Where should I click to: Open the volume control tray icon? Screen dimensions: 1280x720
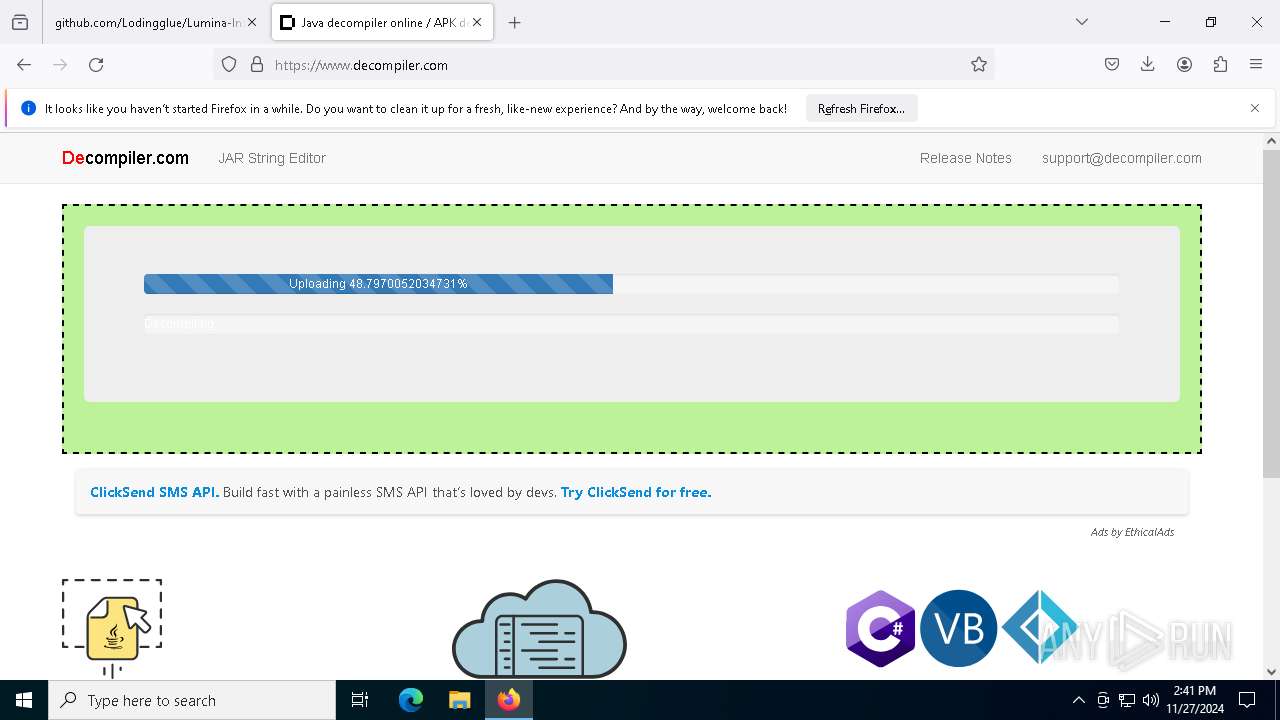pyautogui.click(x=1151, y=700)
